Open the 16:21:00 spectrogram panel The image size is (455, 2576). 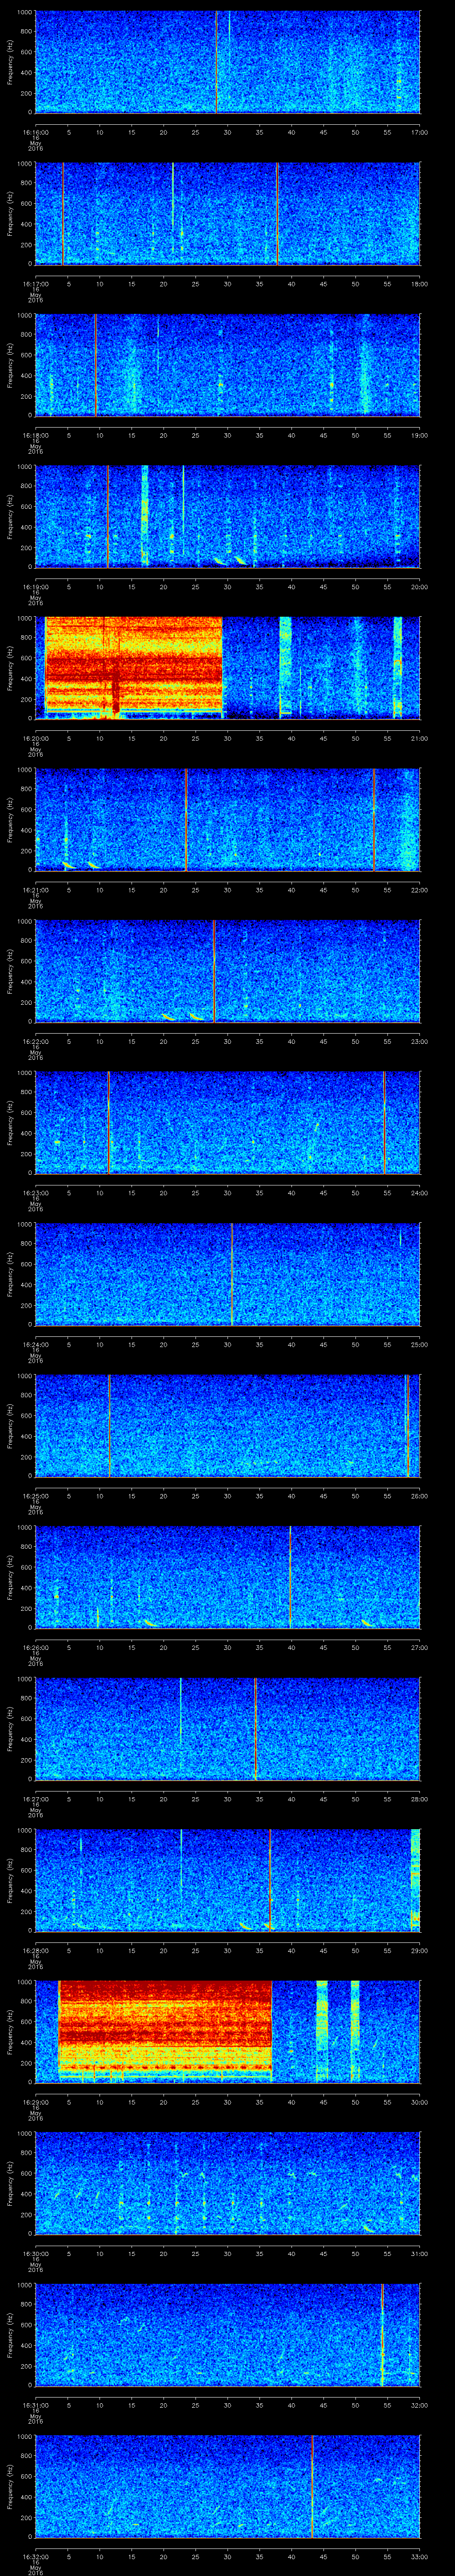(227, 819)
